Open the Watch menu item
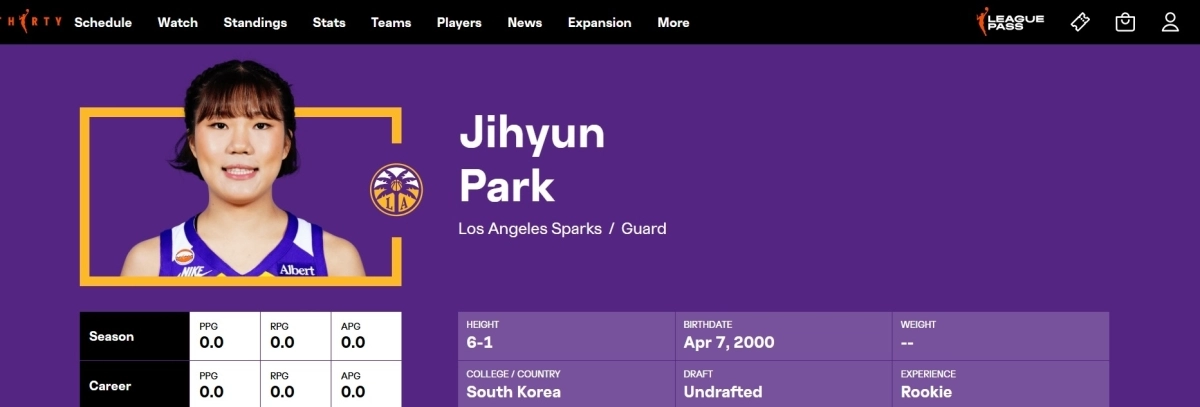The height and width of the screenshot is (407, 1200). tap(178, 22)
